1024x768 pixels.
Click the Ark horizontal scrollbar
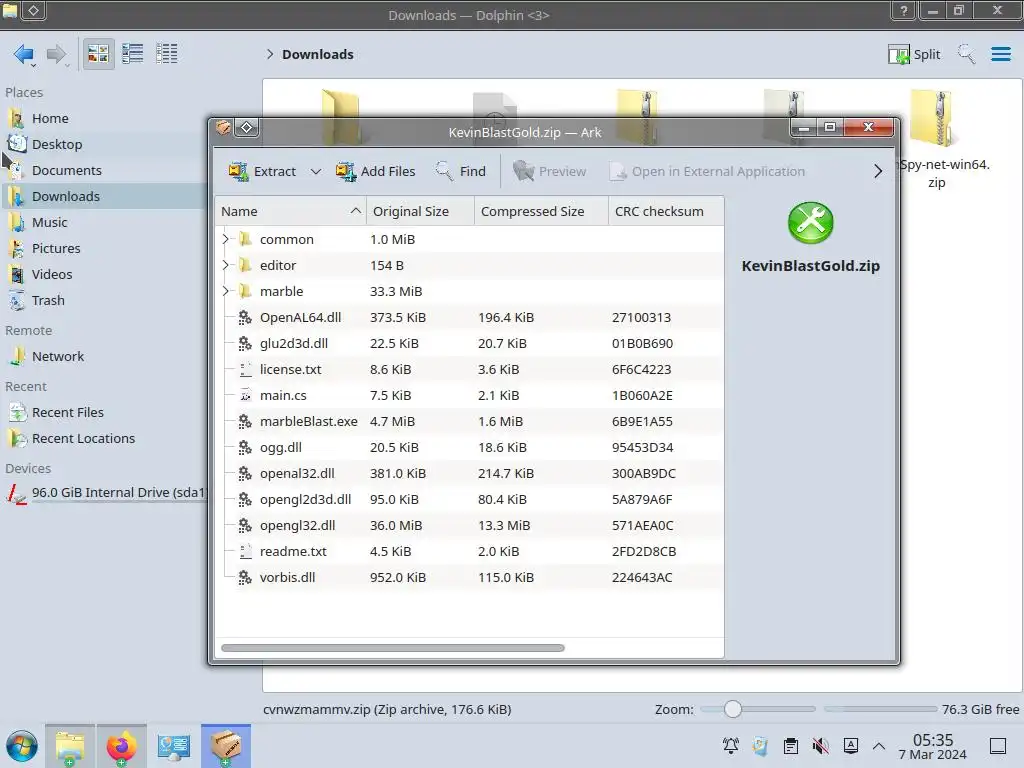(x=392, y=648)
